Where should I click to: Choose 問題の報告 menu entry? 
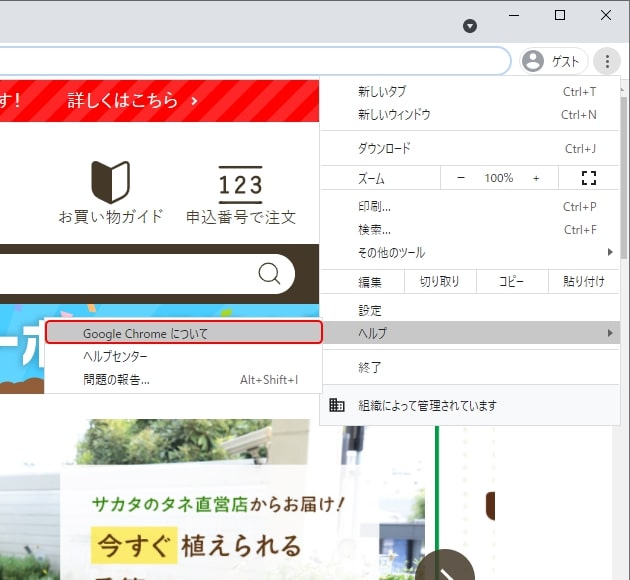pyautogui.click(x=116, y=380)
